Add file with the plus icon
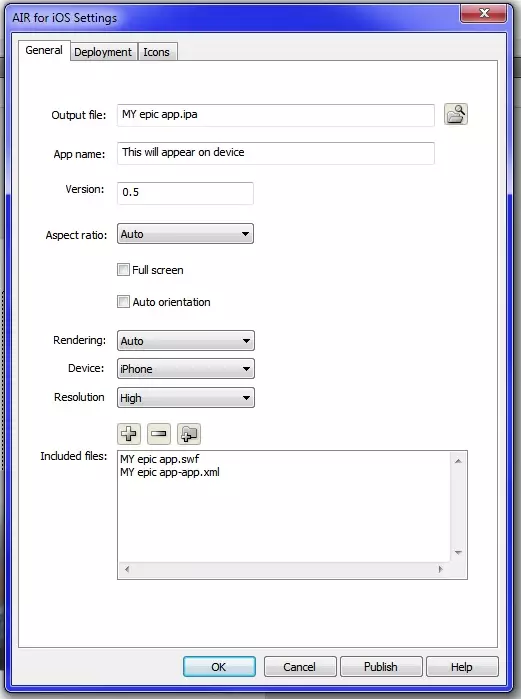The height and width of the screenshot is (699, 521). click(129, 434)
